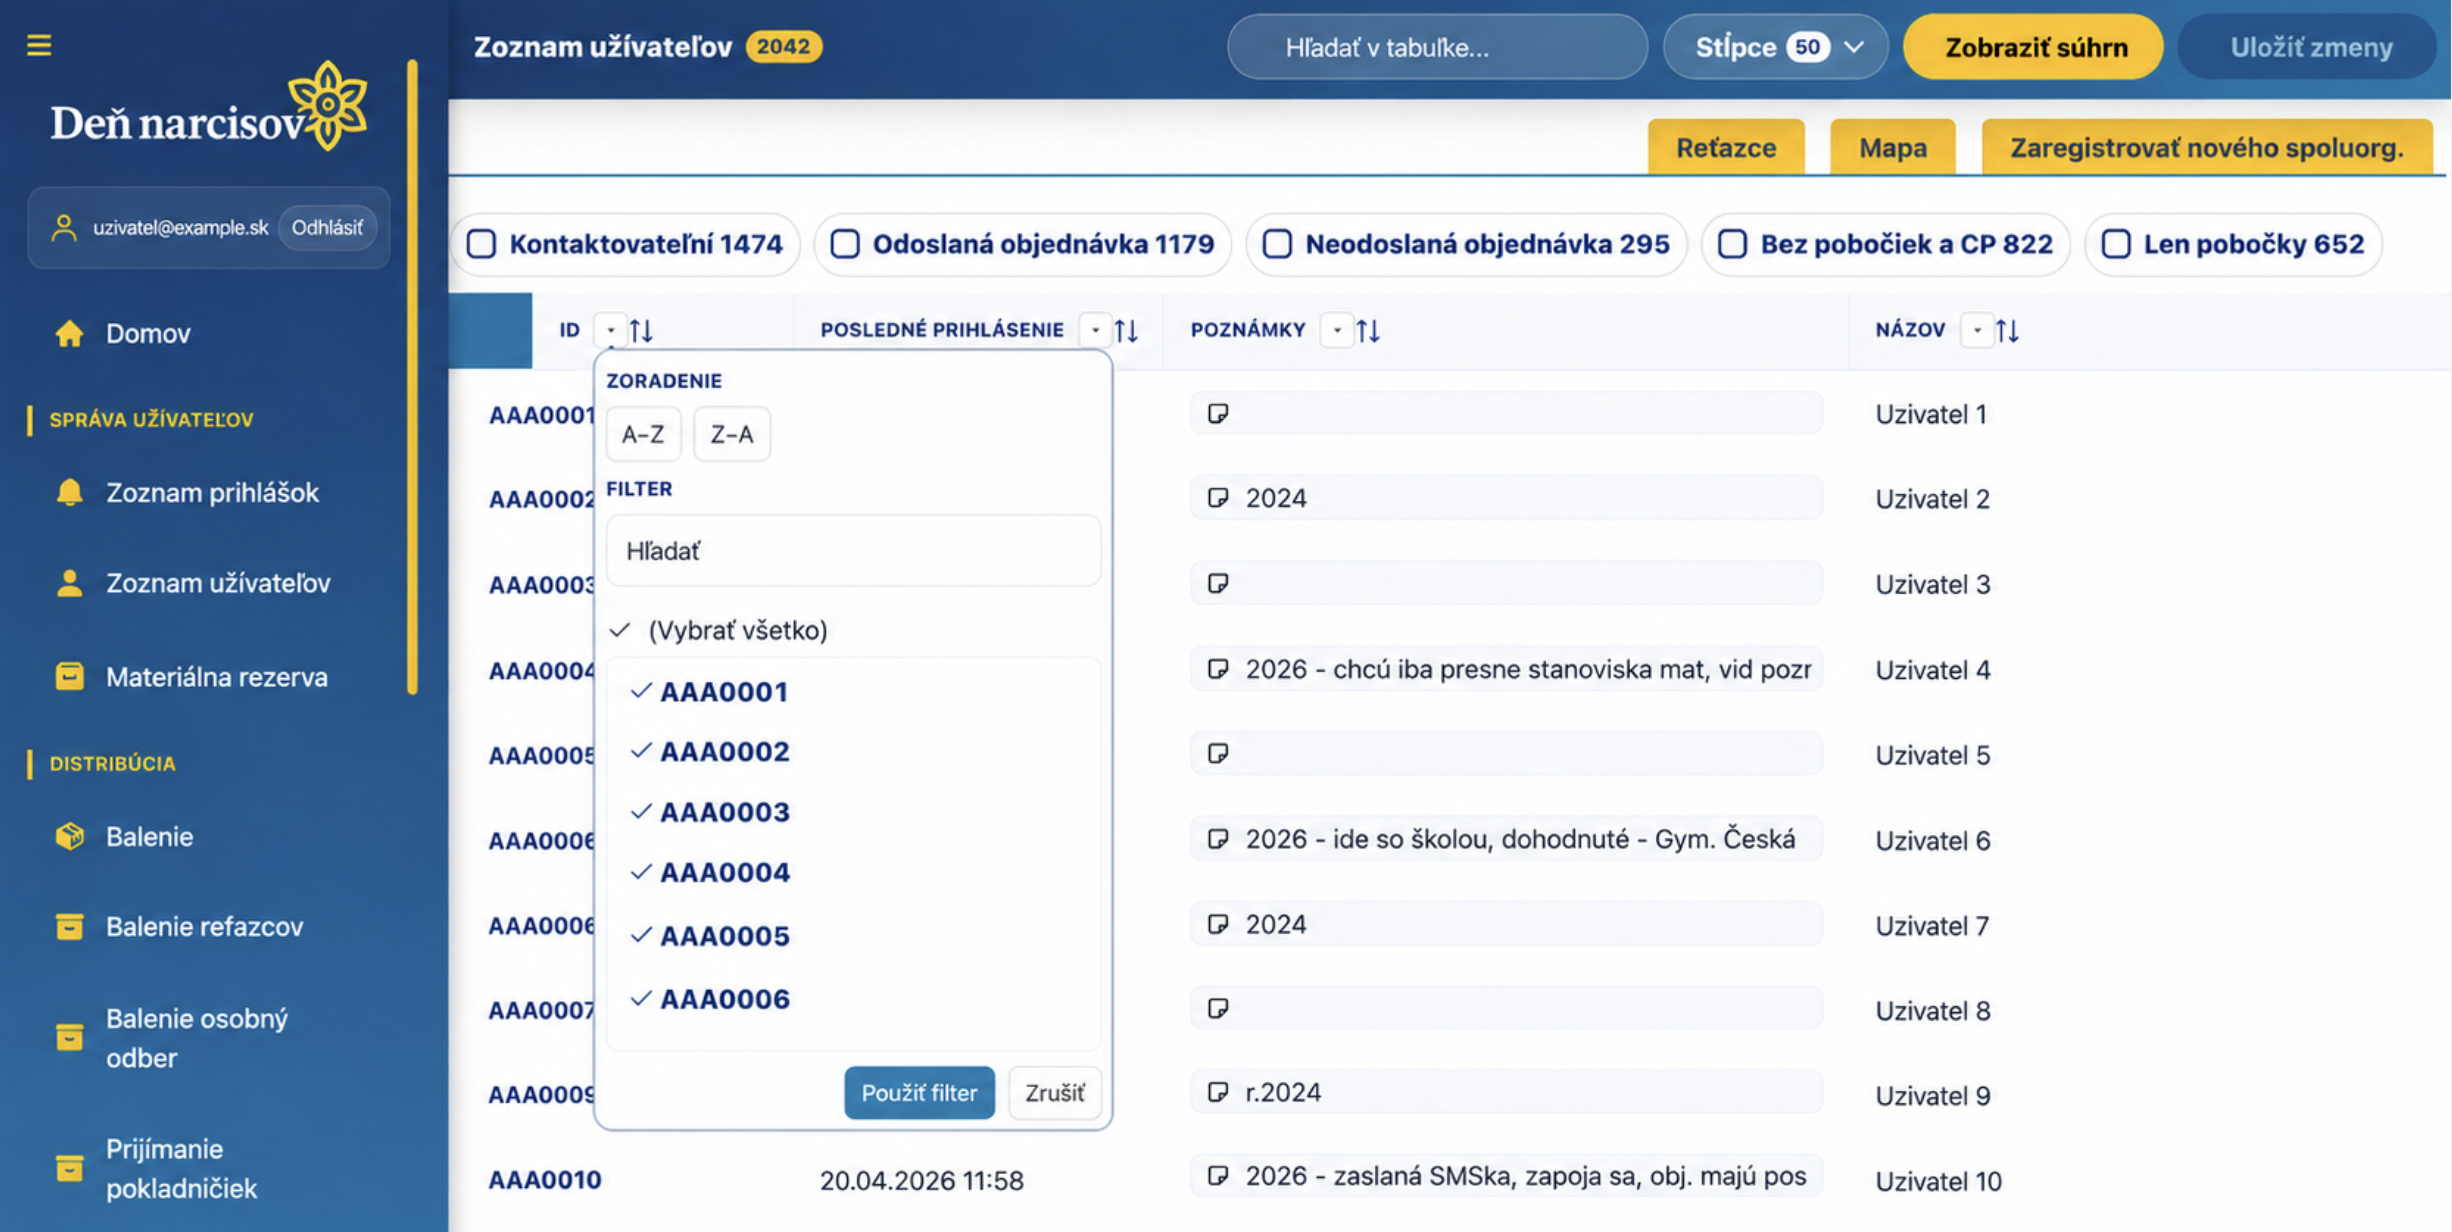
Task: Click the Zrušiť button
Action: tap(1054, 1092)
